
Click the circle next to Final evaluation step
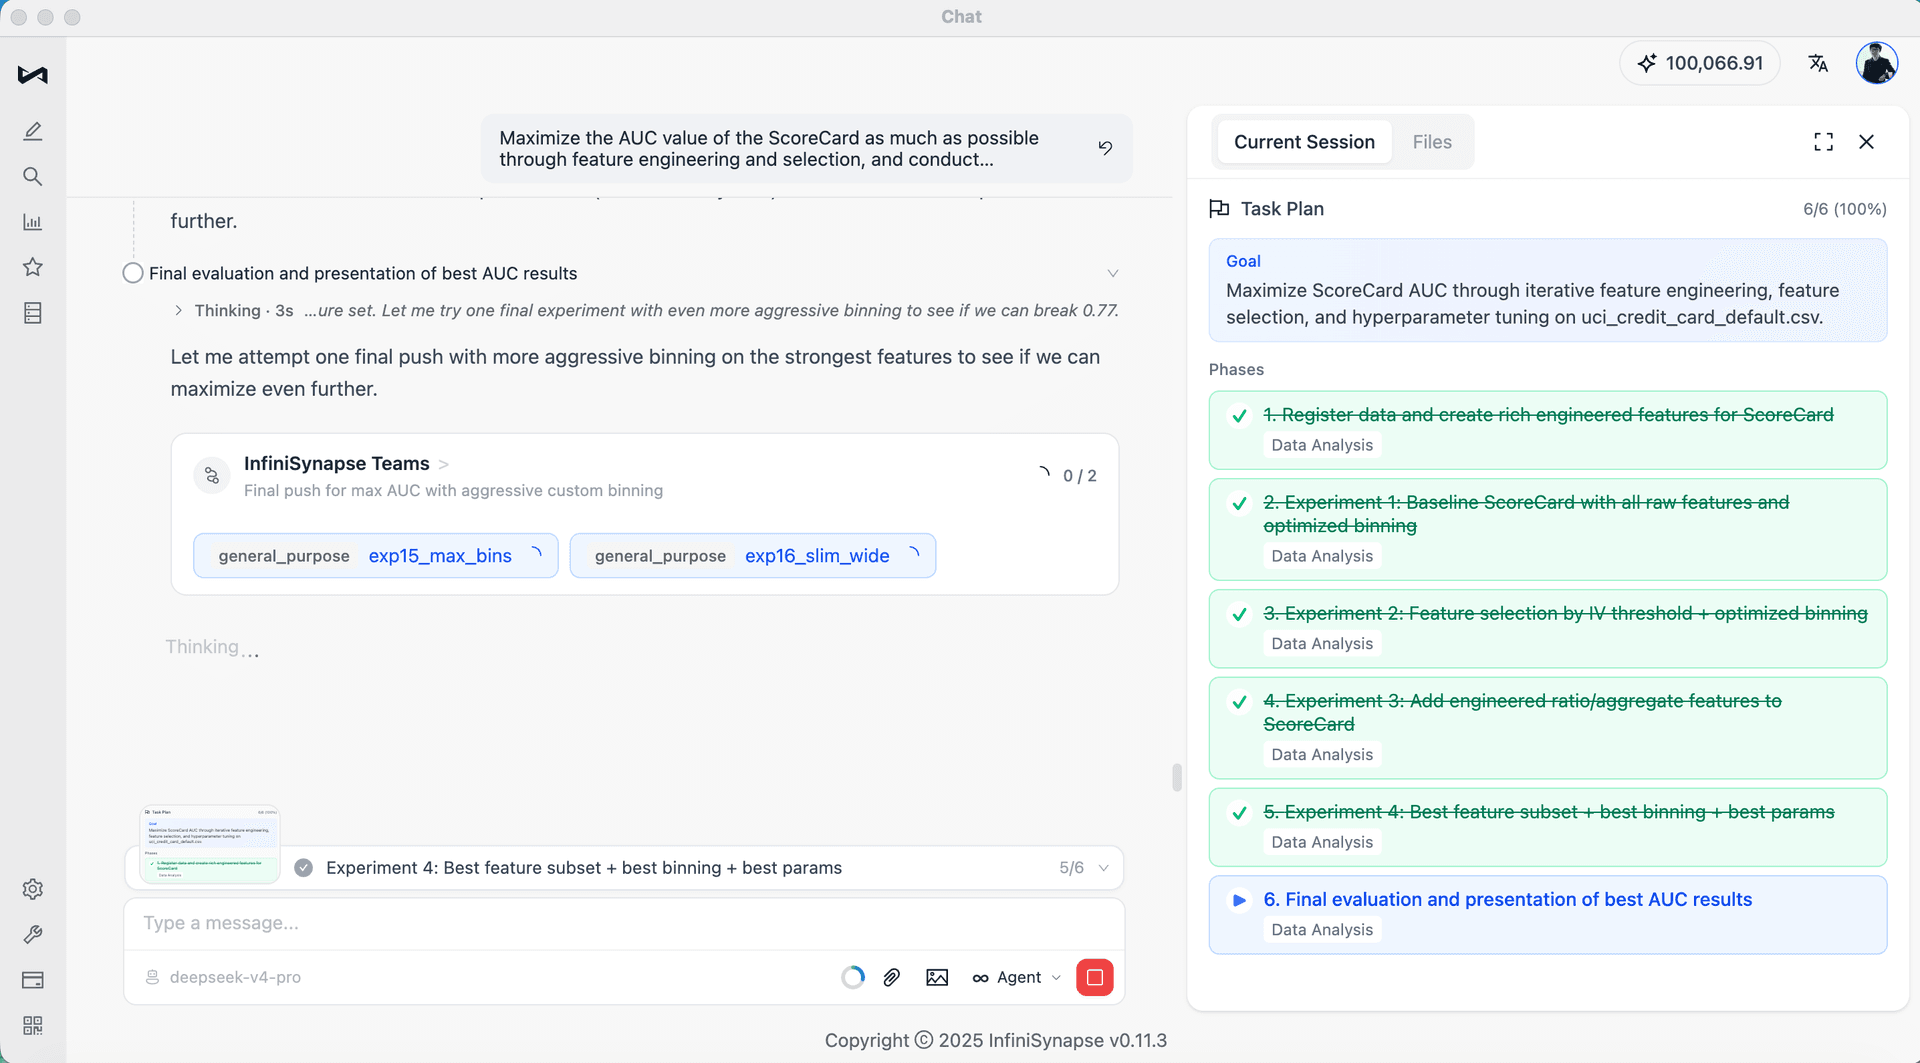(x=133, y=273)
